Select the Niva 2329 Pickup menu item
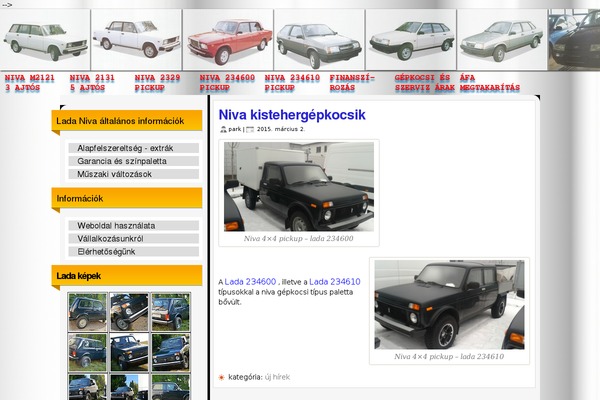600x400 pixels. [x=157, y=83]
